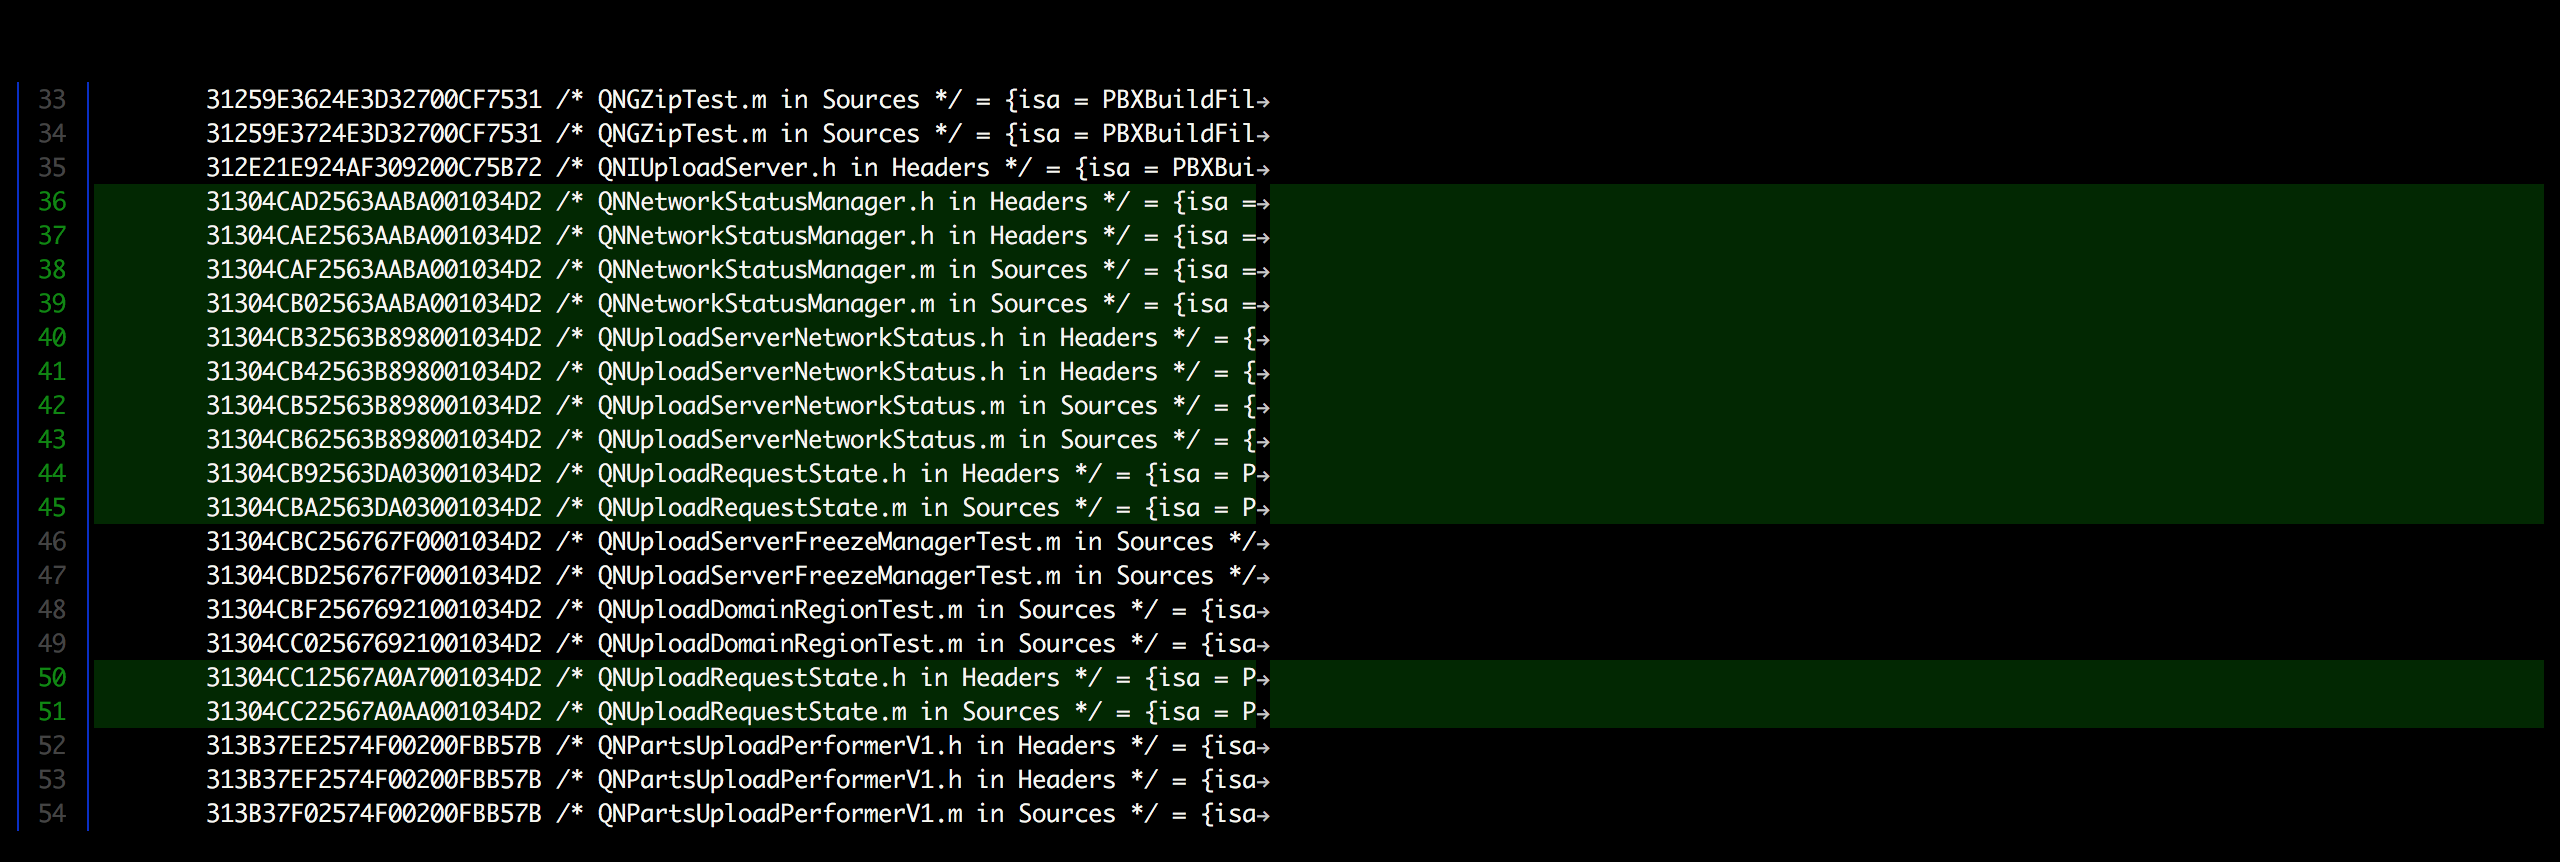Image resolution: width=2560 pixels, height=862 pixels.
Task: Click QNNetworkStatusManager.m text on line 38
Action: coord(766,270)
